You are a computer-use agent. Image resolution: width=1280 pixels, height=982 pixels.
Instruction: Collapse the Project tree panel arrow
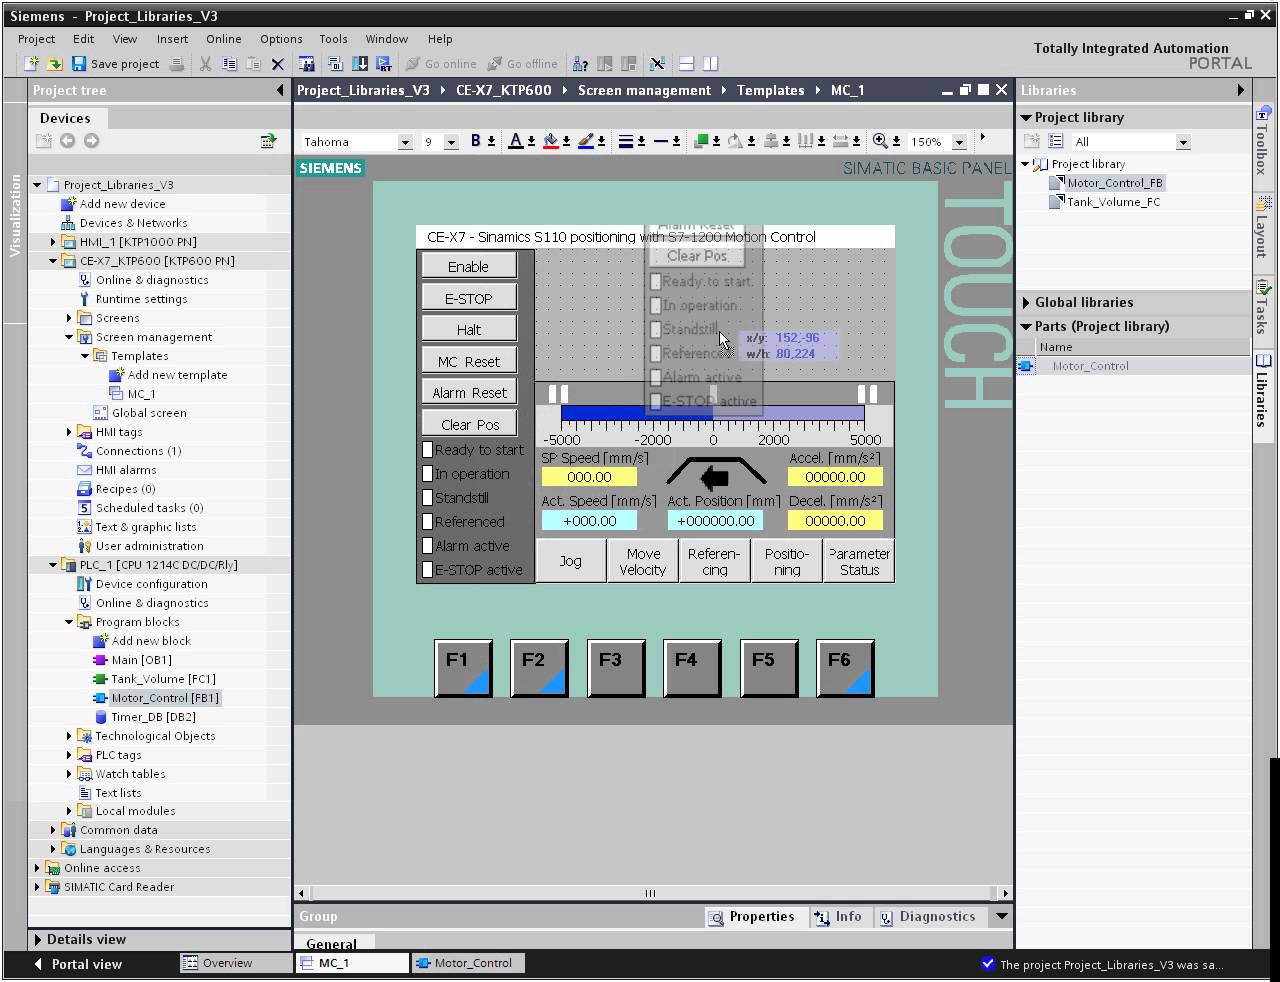(x=280, y=90)
